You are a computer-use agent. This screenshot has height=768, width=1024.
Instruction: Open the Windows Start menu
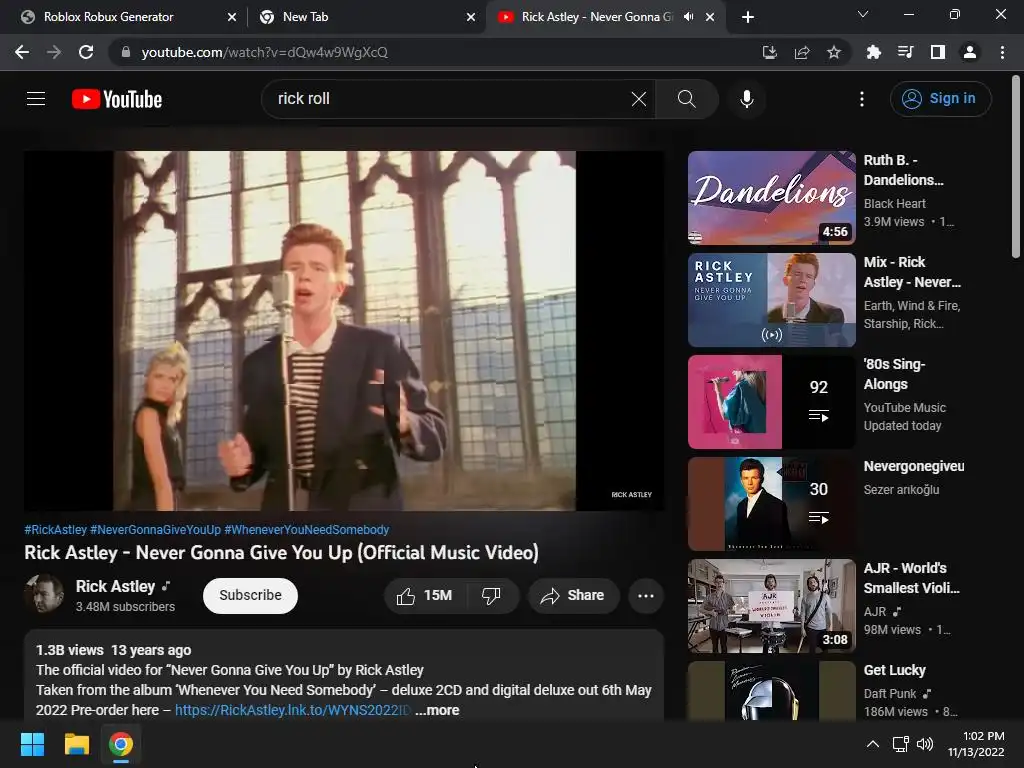point(32,744)
